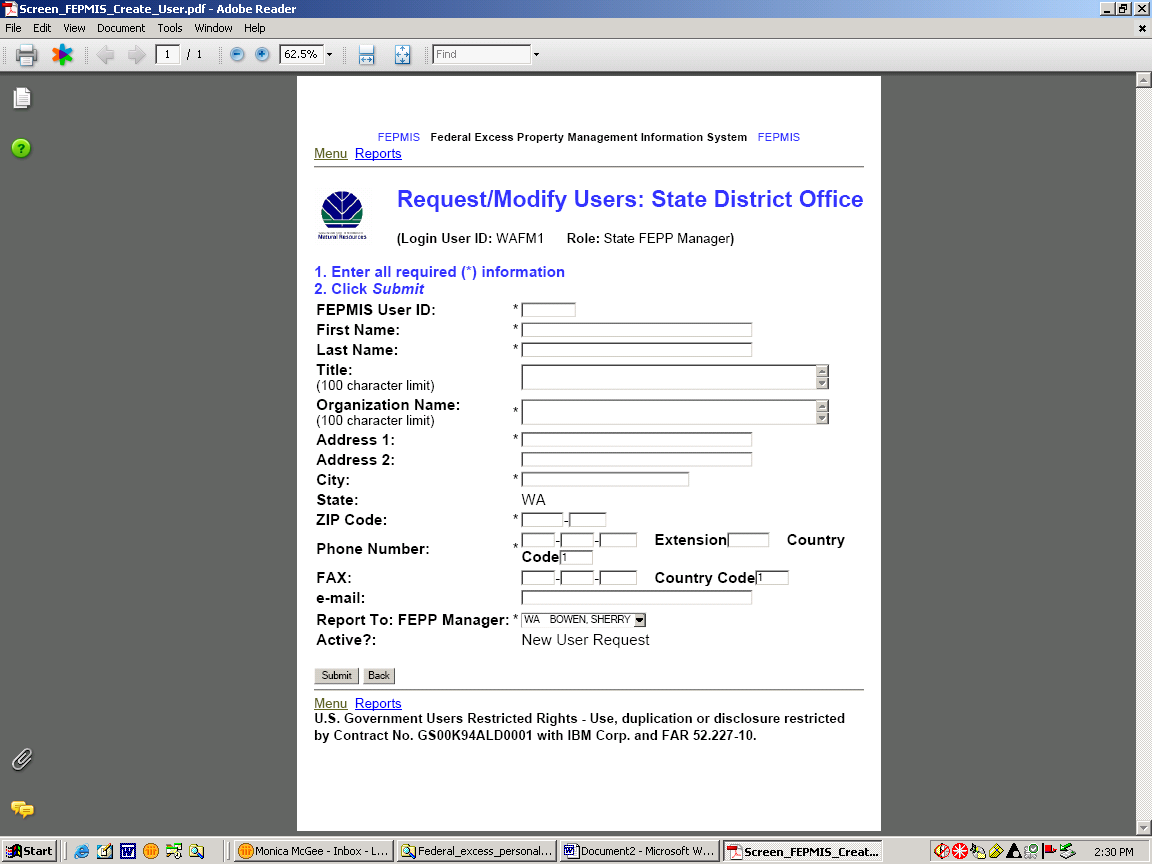This screenshot has height=864, width=1152.
Task: Open the green Help question icon
Action: coord(21,148)
